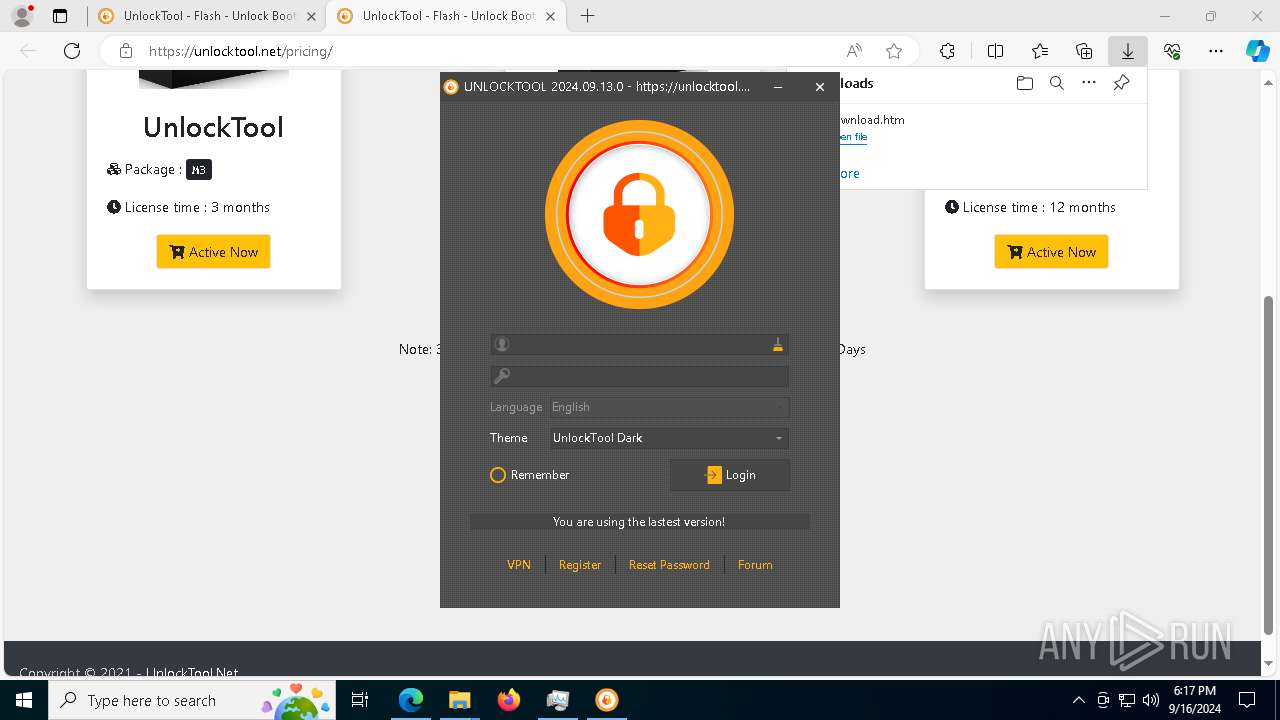Open the browser Extensions icon
The width and height of the screenshot is (1280, 720).
coord(947,51)
